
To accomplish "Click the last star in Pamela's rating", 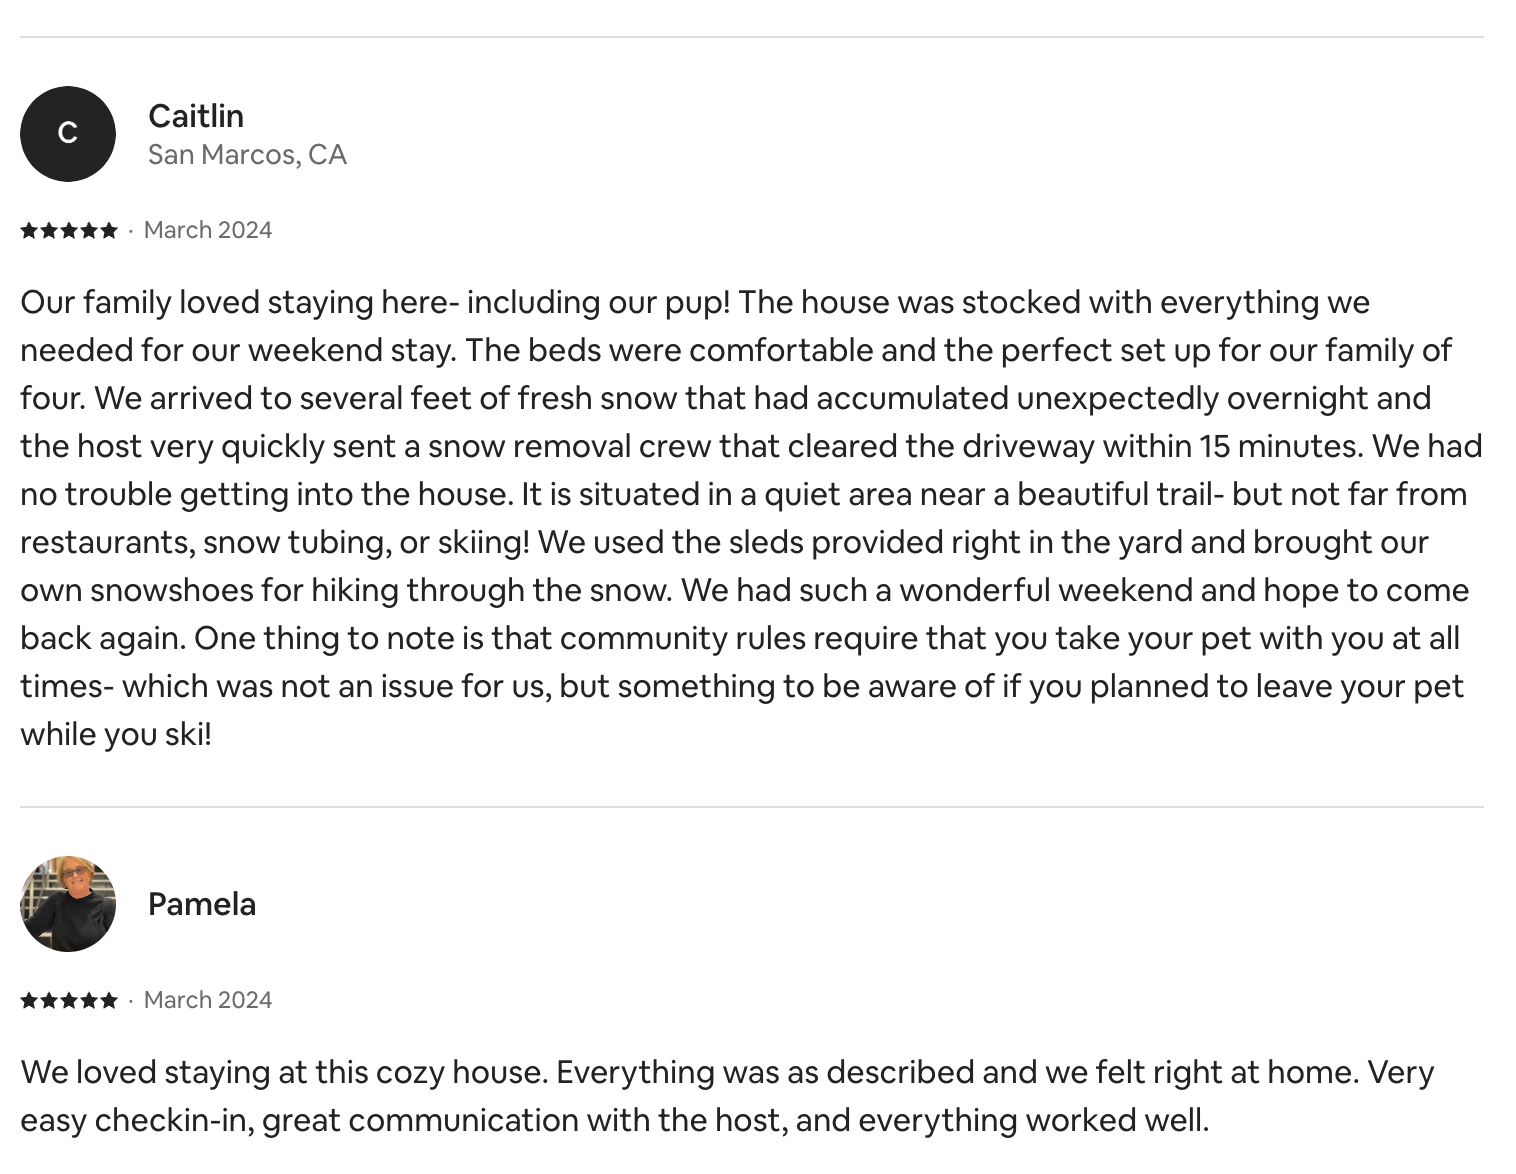I will click(109, 1001).
